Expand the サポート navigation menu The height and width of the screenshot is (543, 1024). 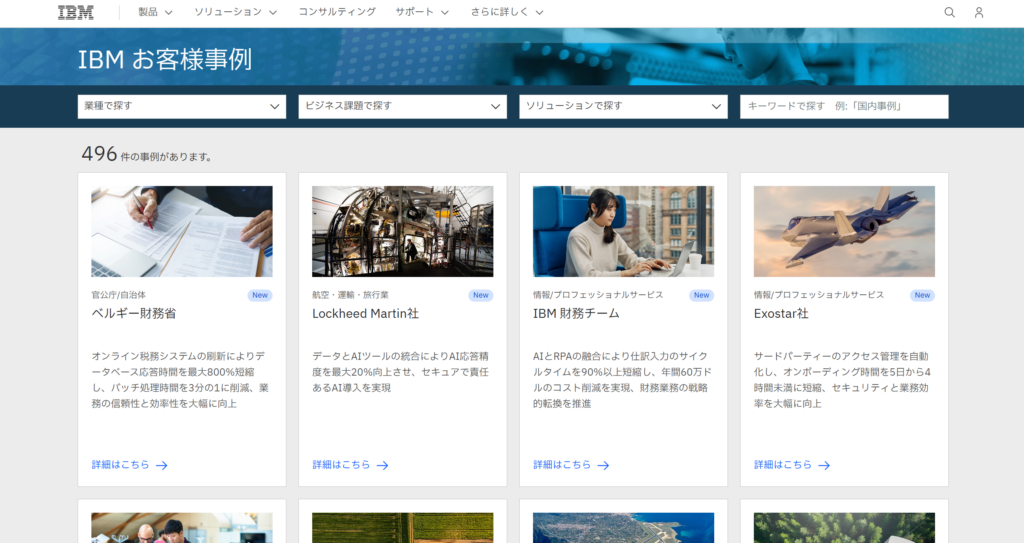(423, 12)
